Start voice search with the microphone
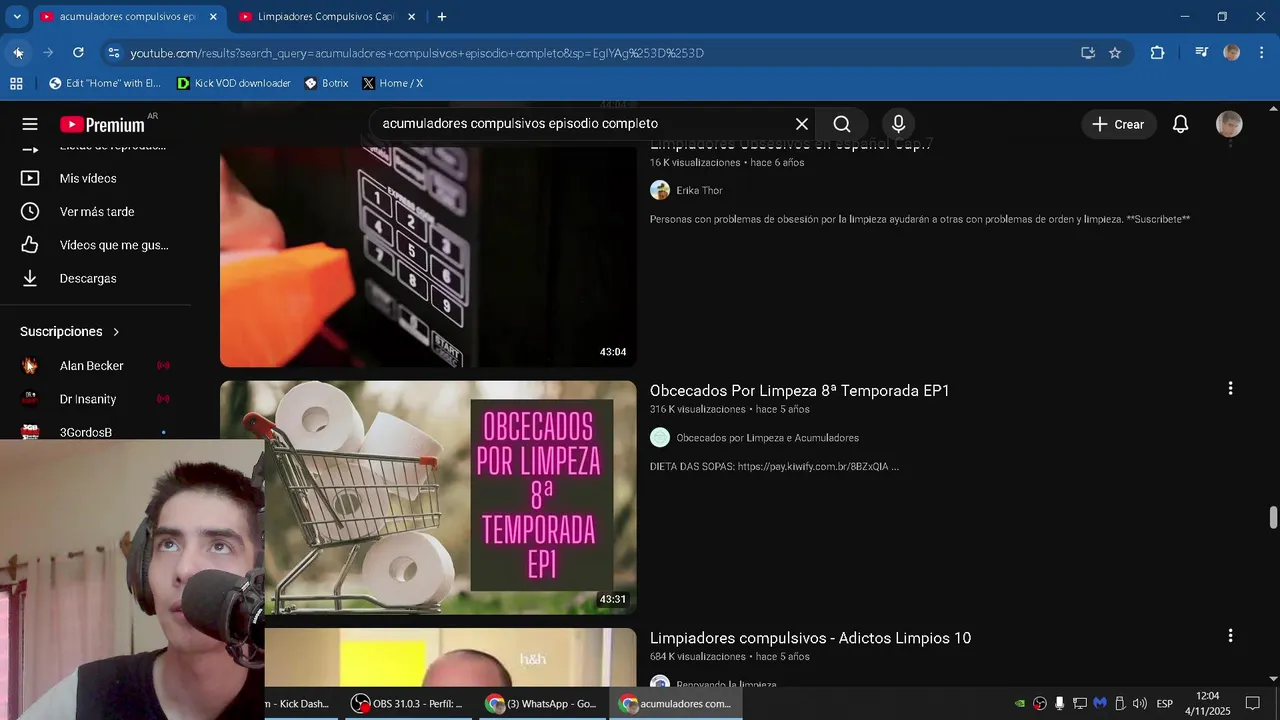Screen dimensions: 1280x720 click(898, 124)
